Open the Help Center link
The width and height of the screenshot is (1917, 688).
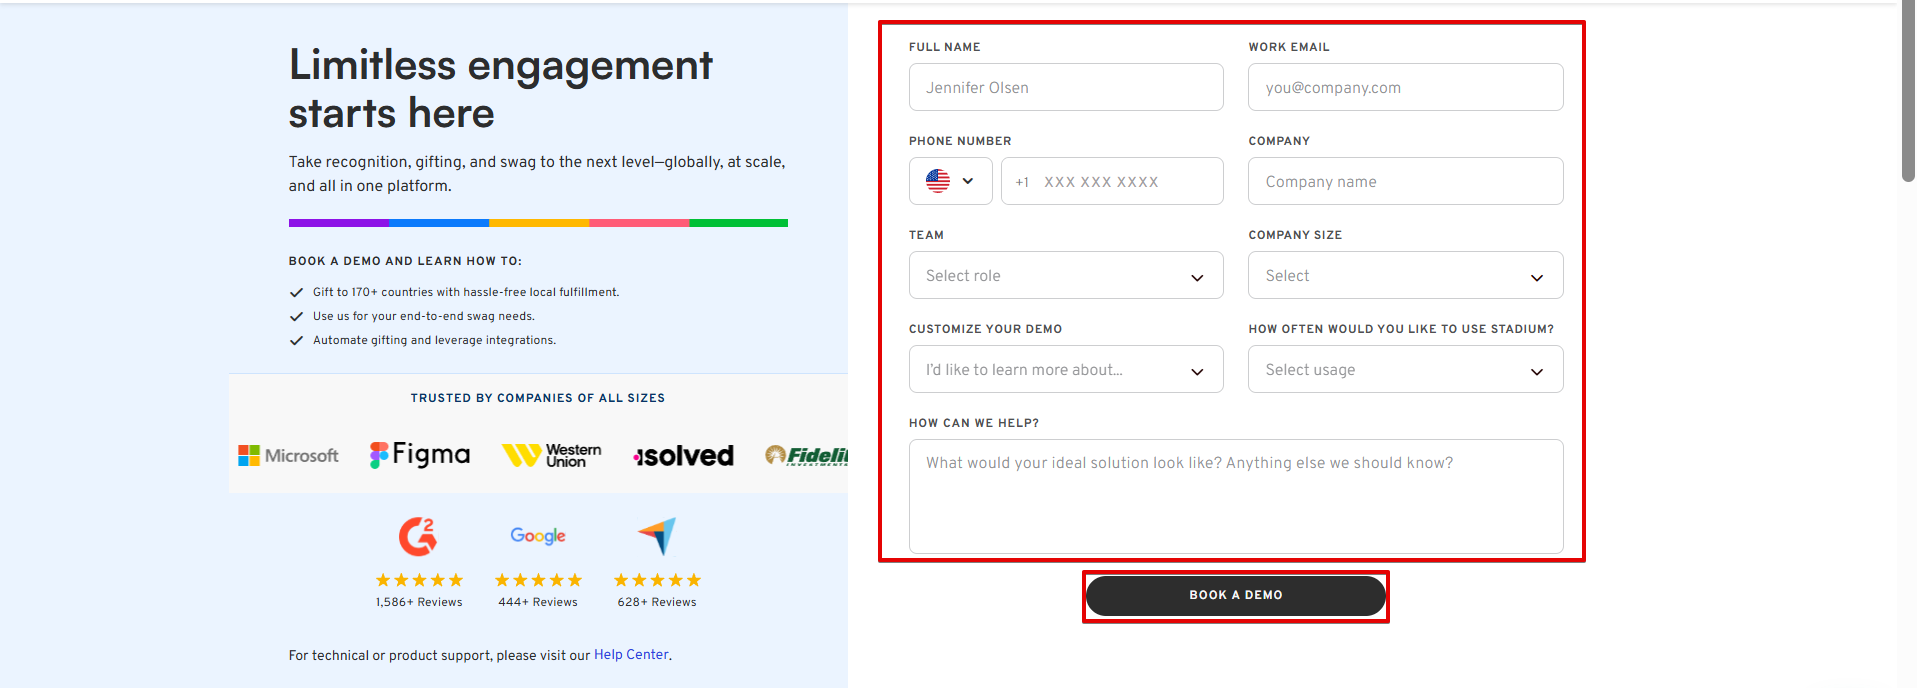pyautogui.click(x=631, y=655)
